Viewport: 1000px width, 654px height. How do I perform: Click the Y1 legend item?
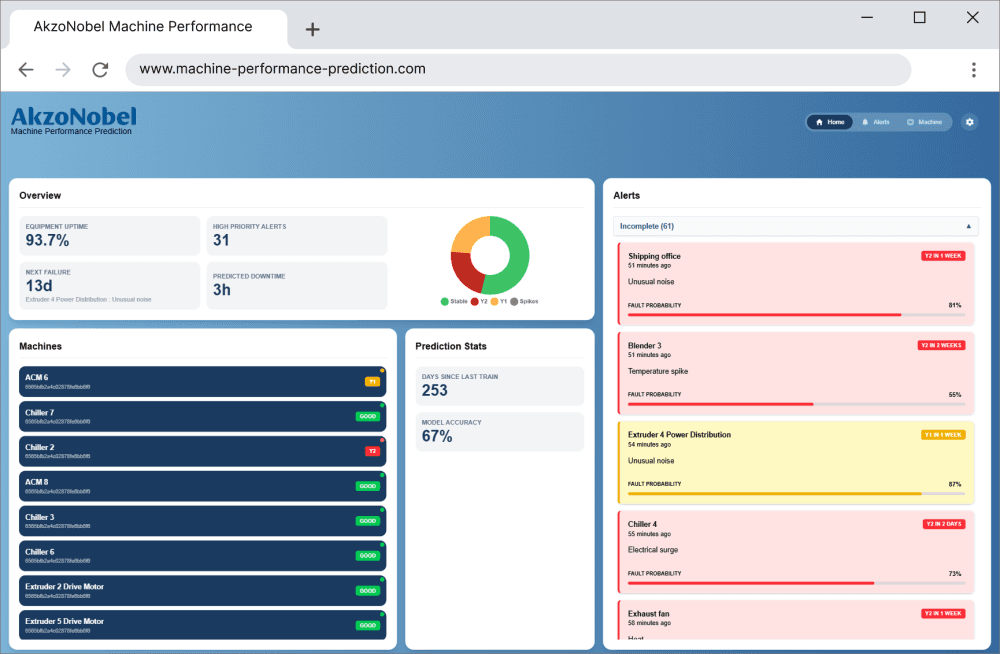(499, 301)
